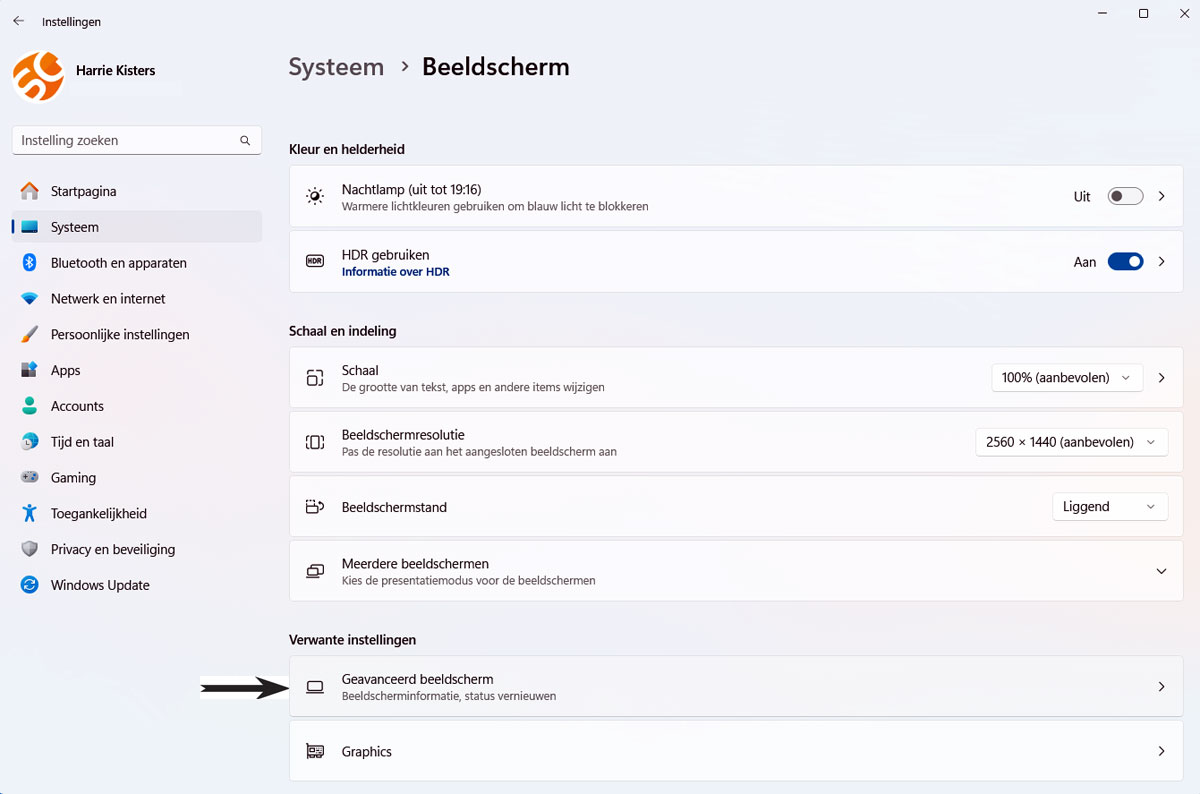Image resolution: width=1200 pixels, height=794 pixels.
Task: Open the Informatie over HDR link
Action: (x=396, y=271)
